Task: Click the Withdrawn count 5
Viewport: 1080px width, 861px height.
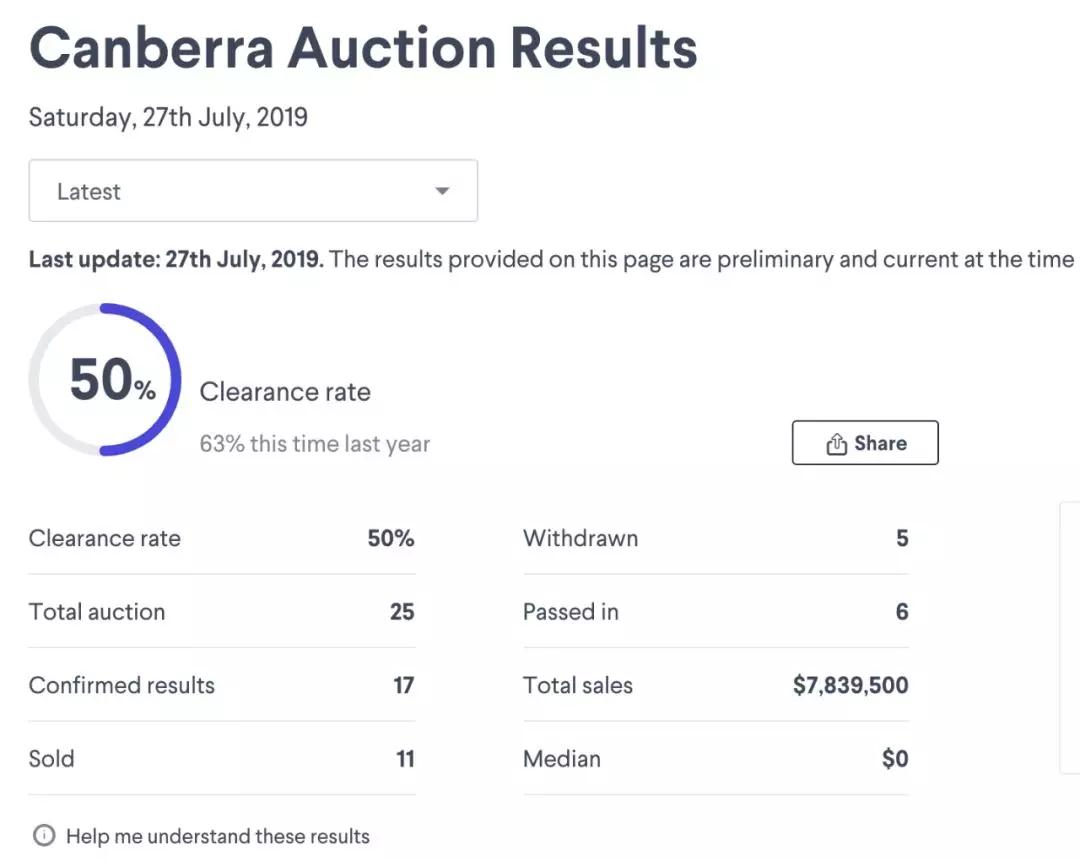Action: (902, 538)
